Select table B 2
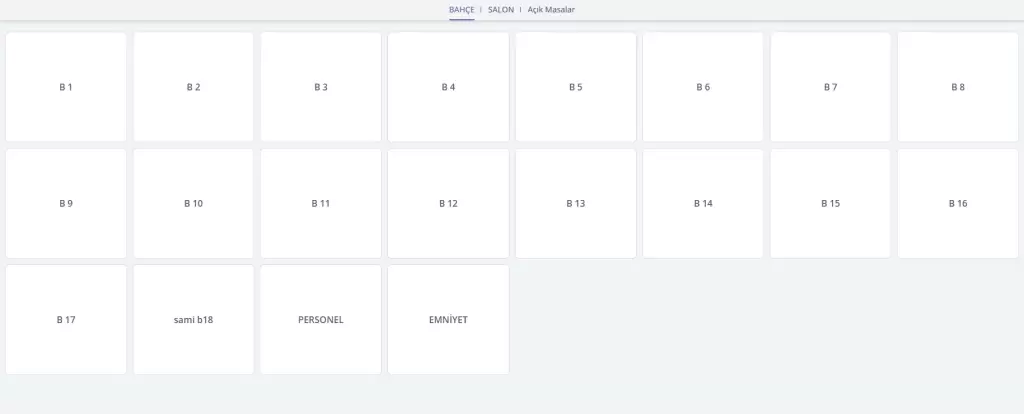 [x=193, y=87]
